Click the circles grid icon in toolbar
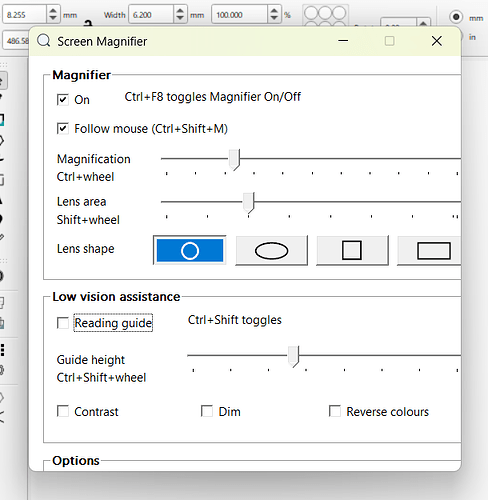 click(325, 16)
